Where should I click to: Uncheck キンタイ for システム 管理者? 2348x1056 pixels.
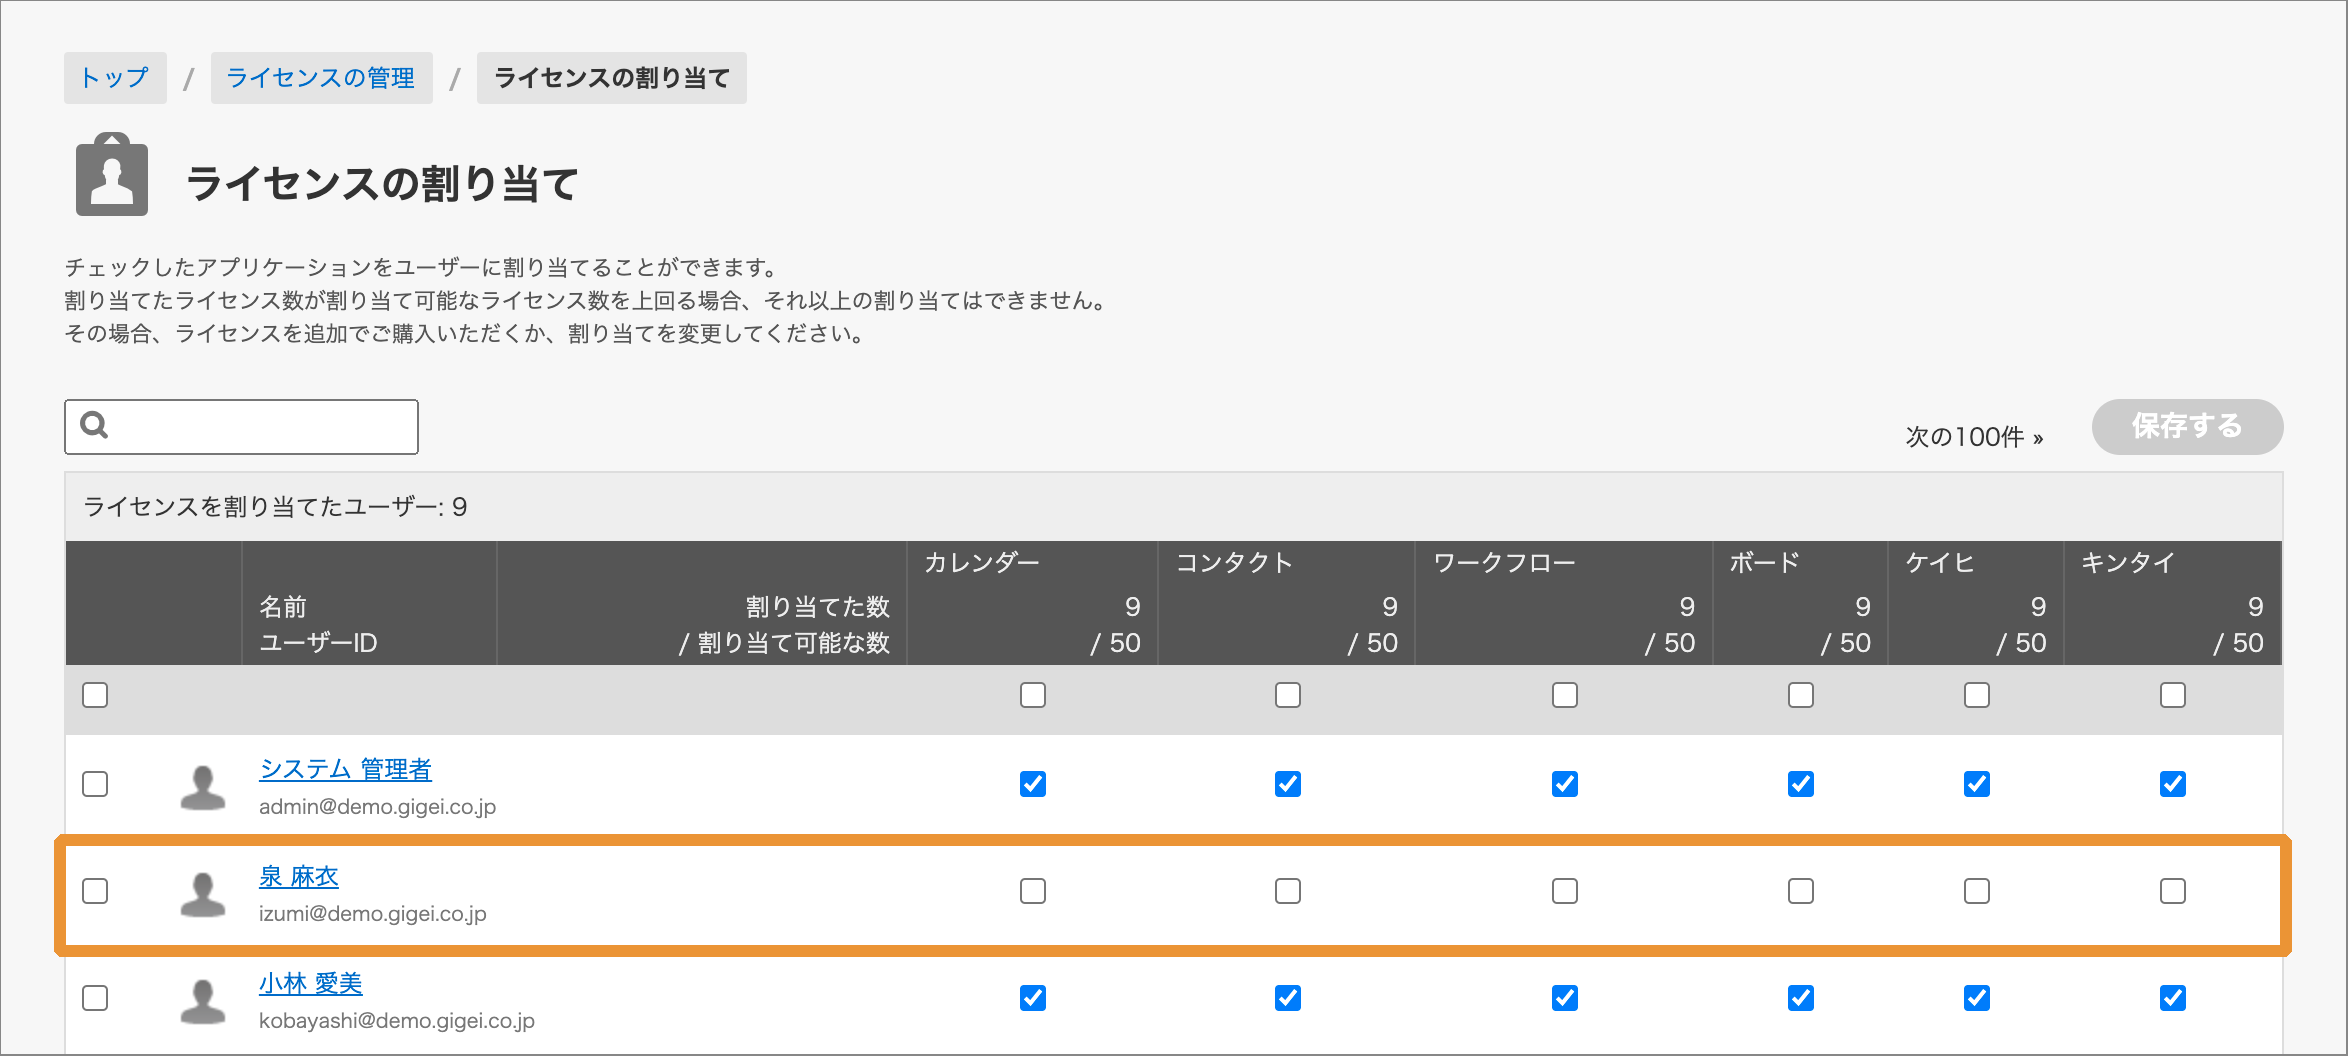coord(2173,784)
